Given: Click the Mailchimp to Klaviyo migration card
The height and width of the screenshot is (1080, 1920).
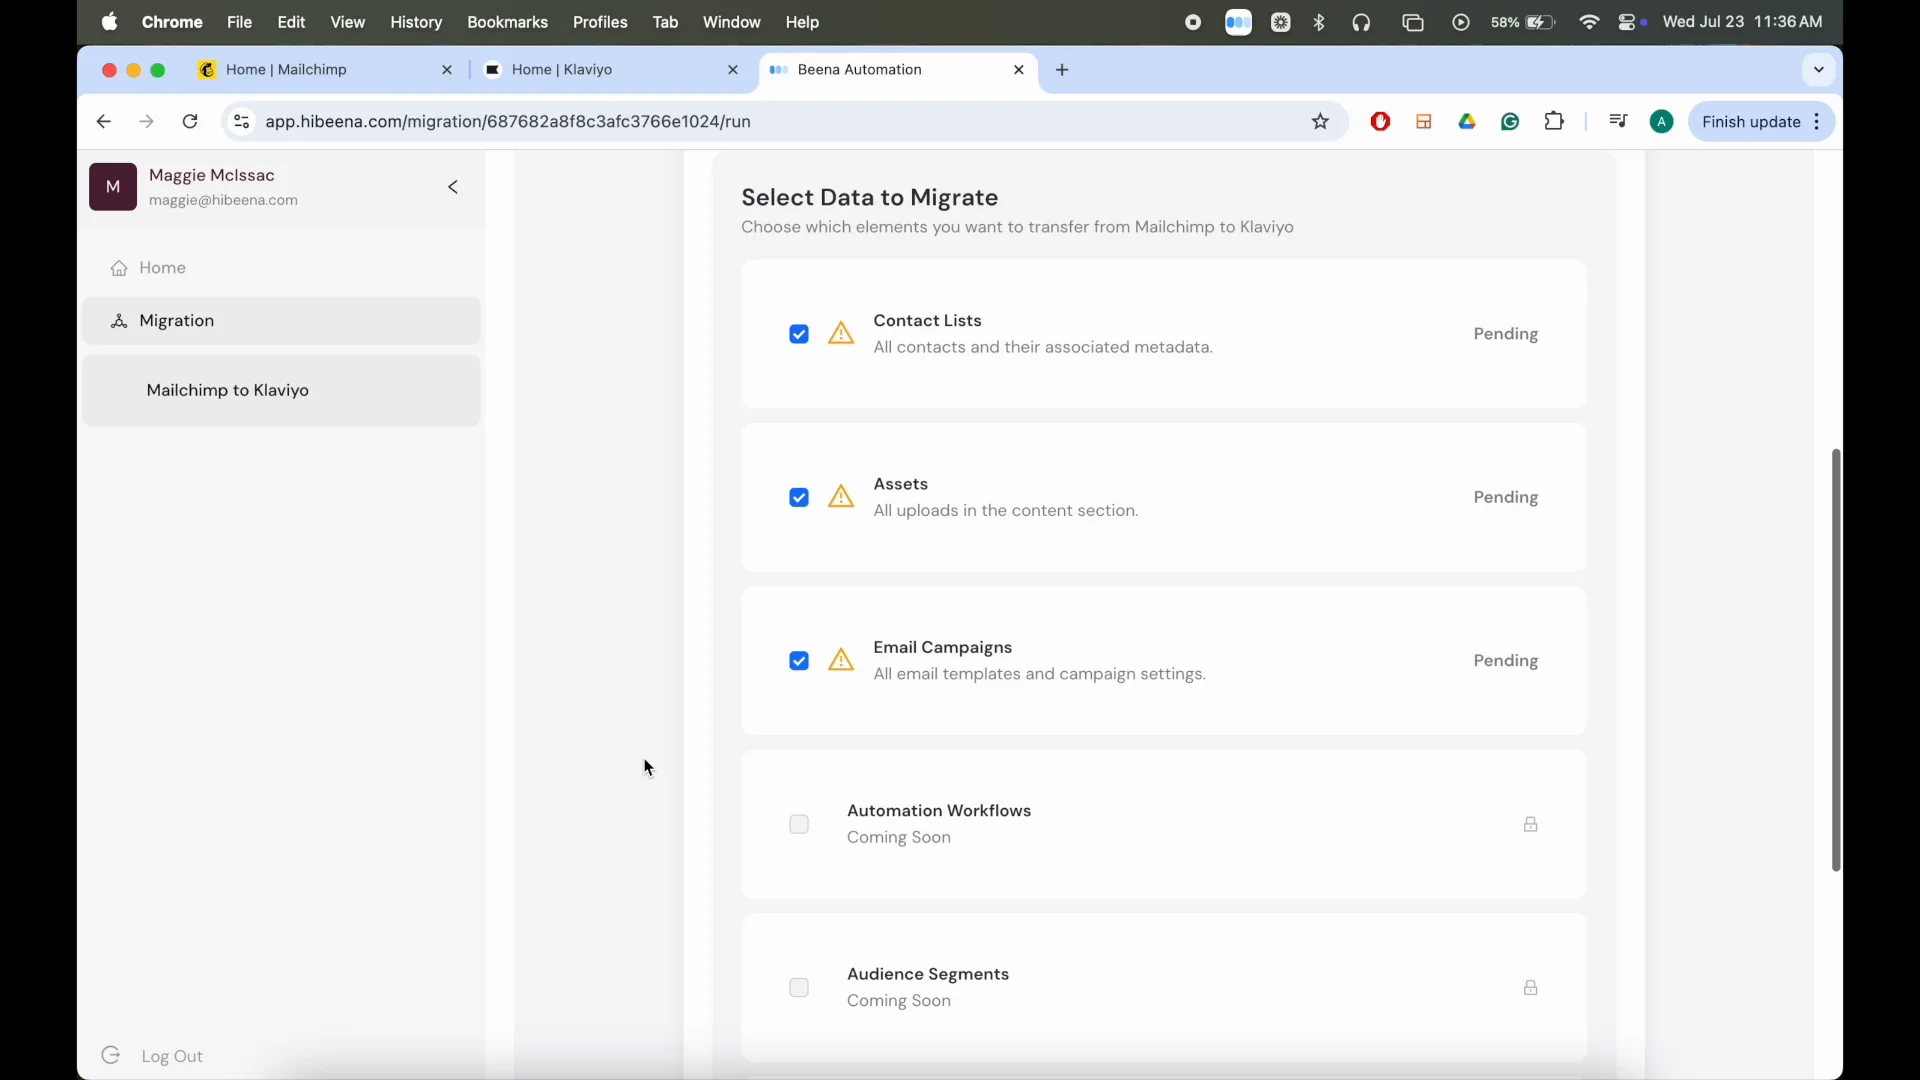Looking at the screenshot, I should coord(228,390).
